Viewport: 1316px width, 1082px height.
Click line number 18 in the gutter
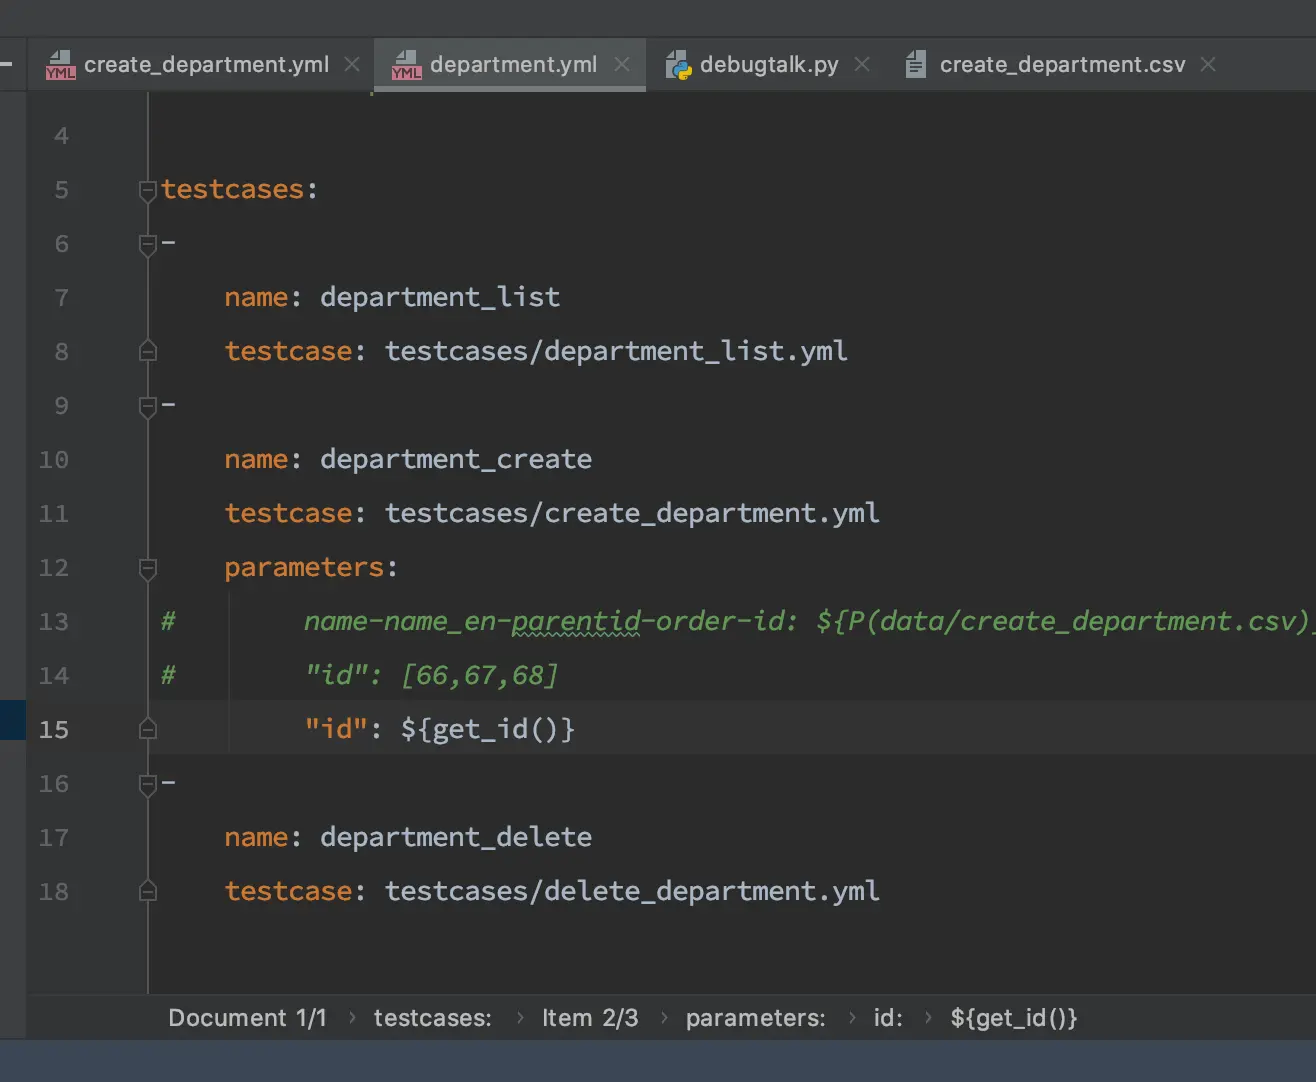[54, 892]
